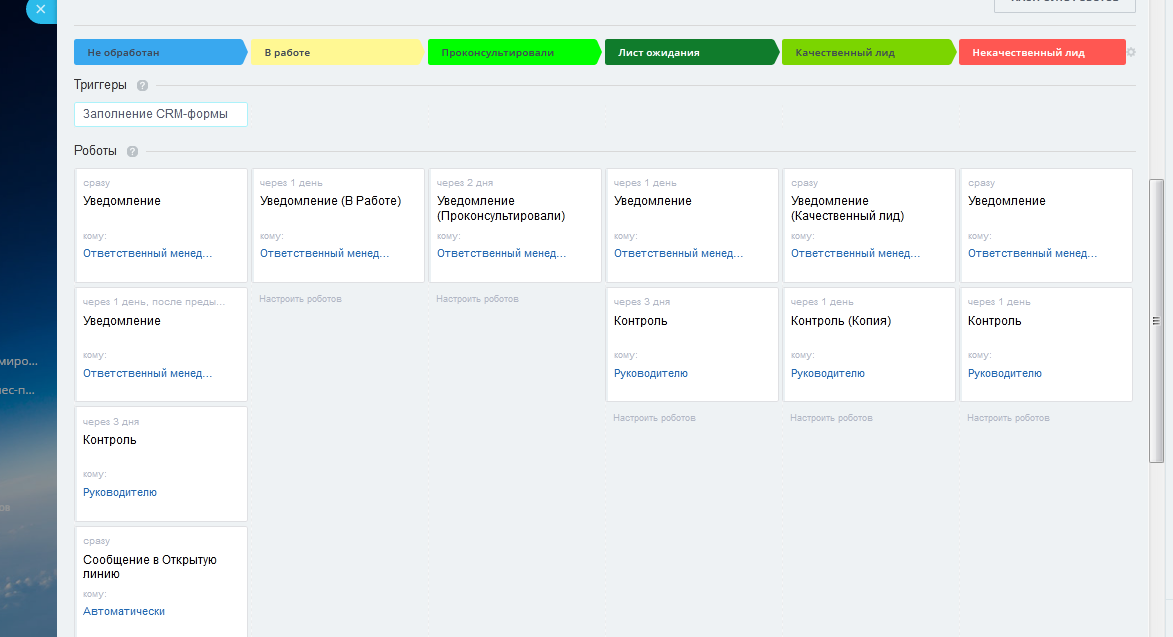Open recipient link in Уведомление (Качественный лид)

tap(855, 254)
